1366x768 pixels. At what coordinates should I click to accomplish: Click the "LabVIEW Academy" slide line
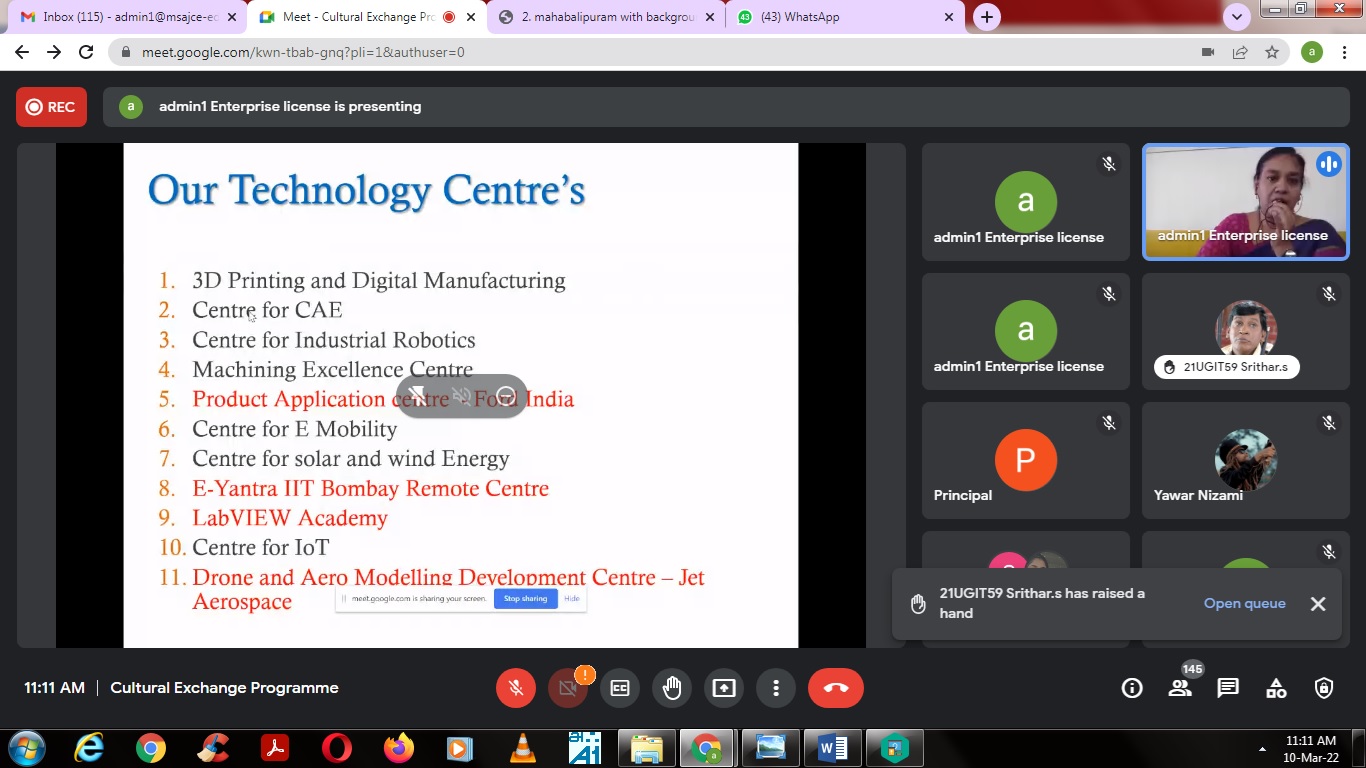pyautogui.click(x=290, y=518)
